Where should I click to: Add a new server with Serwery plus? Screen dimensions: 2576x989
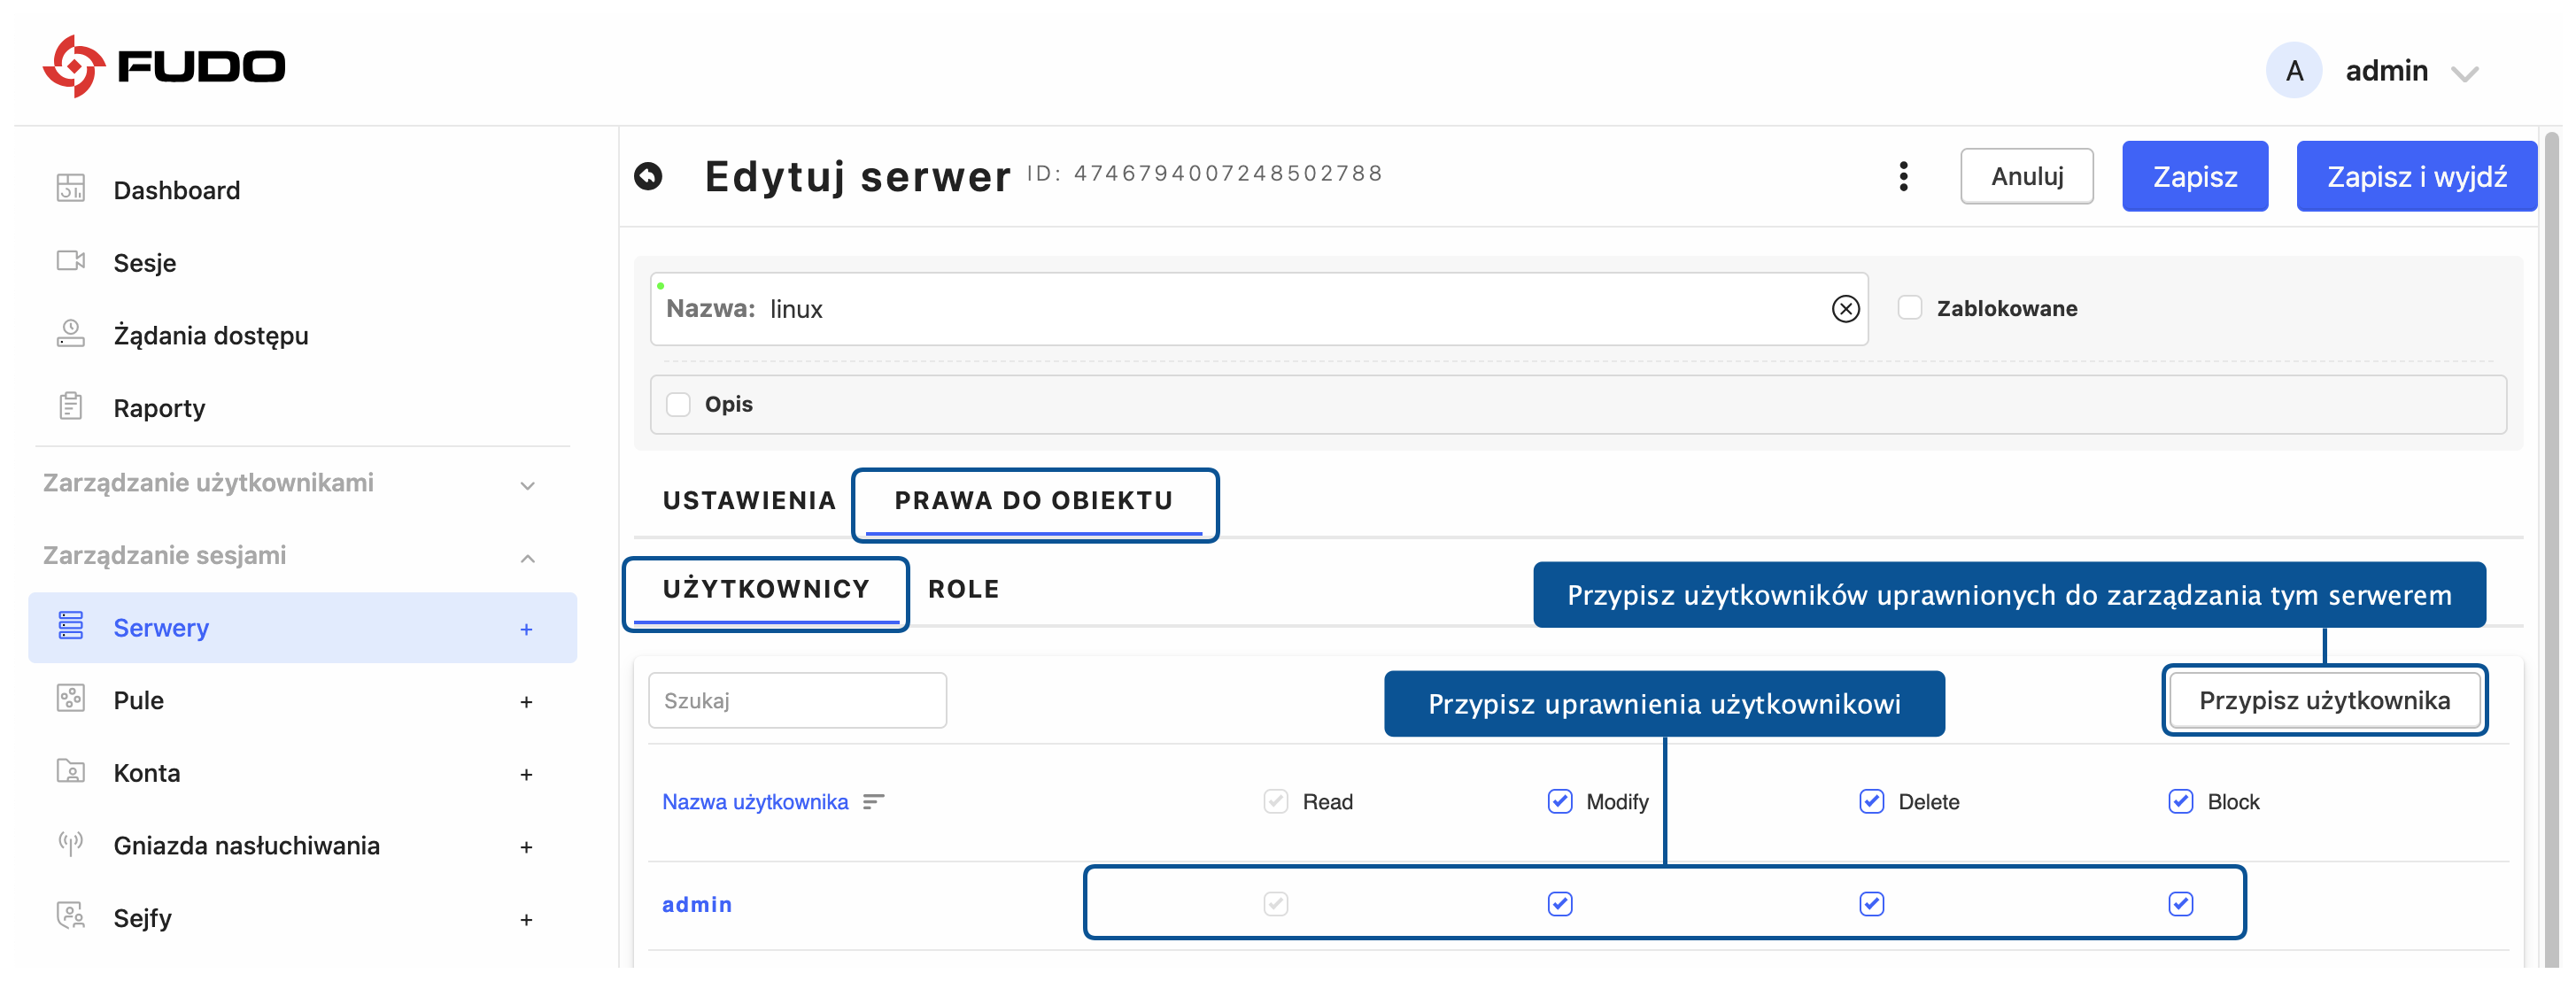(x=526, y=629)
